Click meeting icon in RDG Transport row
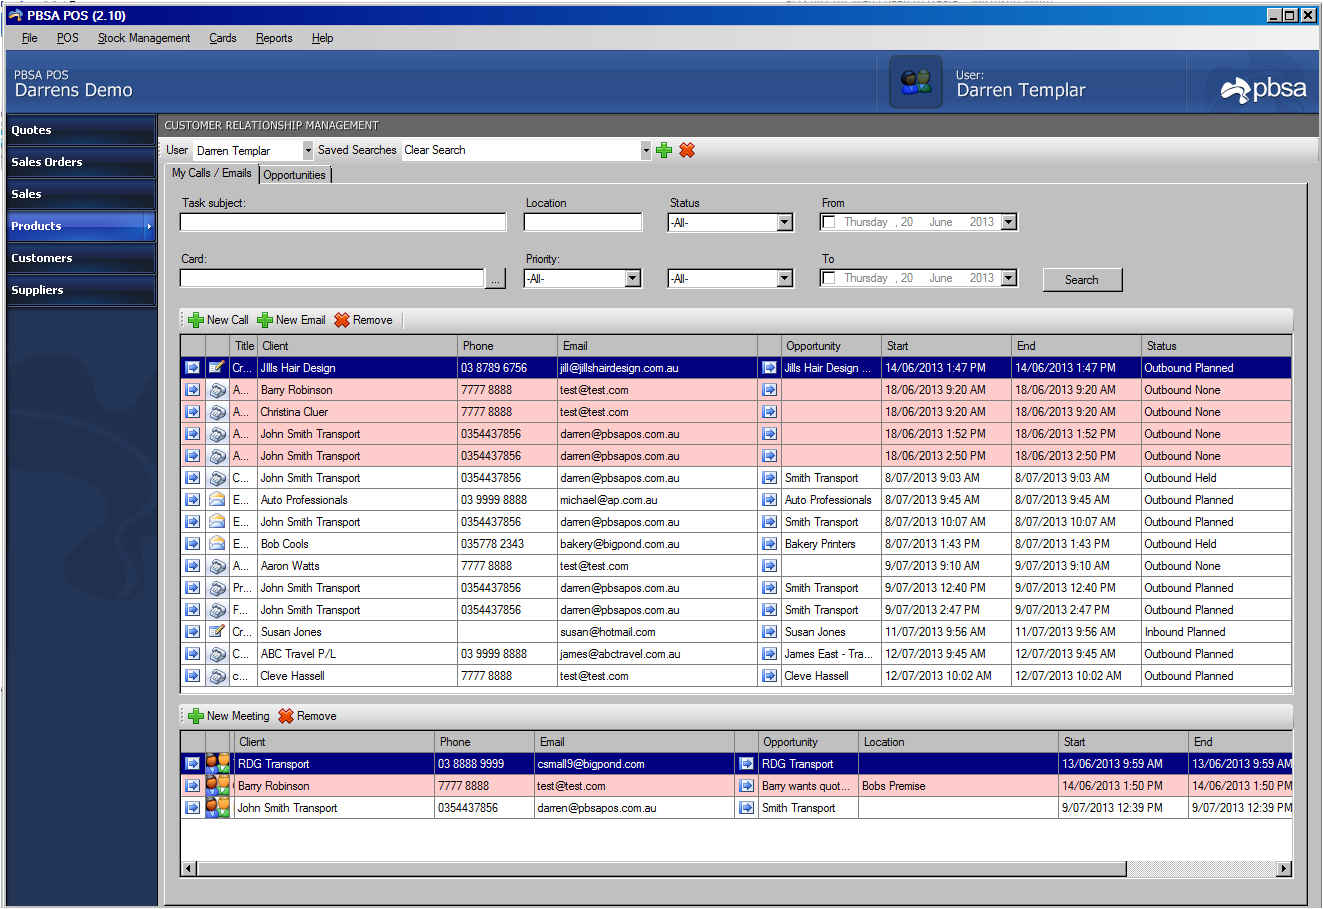The width and height of the screenshot is (1323, 909). coord(217,764)
